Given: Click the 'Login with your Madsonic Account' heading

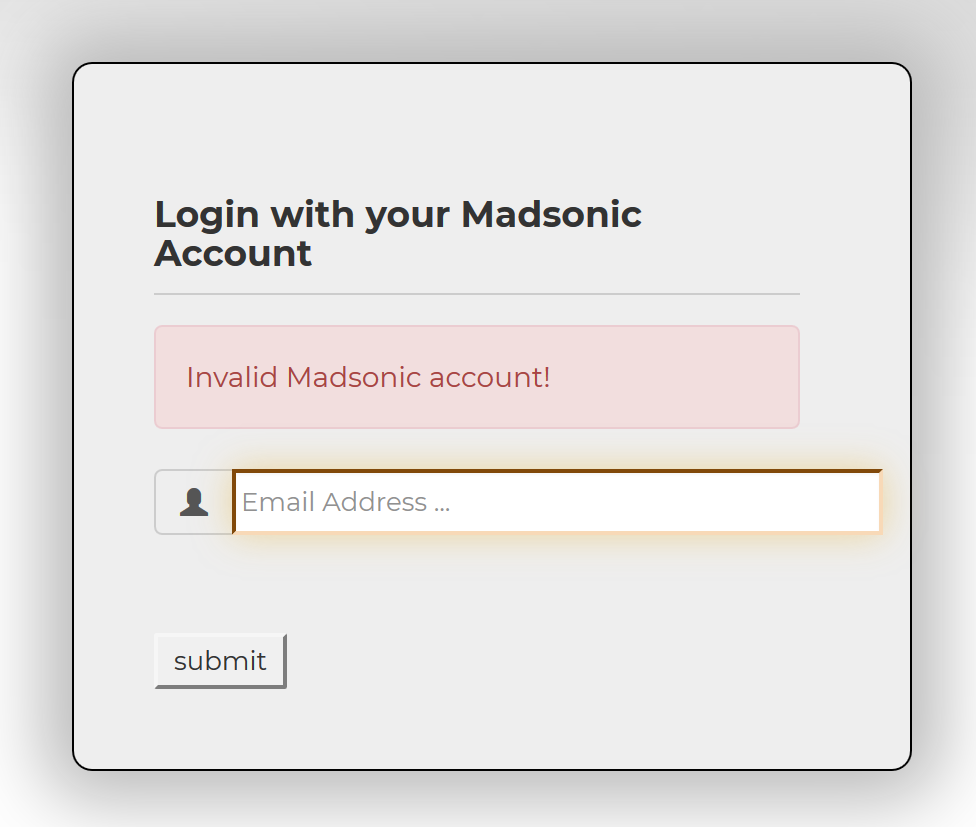Looking at the screenshot, I should coord(398,233).
